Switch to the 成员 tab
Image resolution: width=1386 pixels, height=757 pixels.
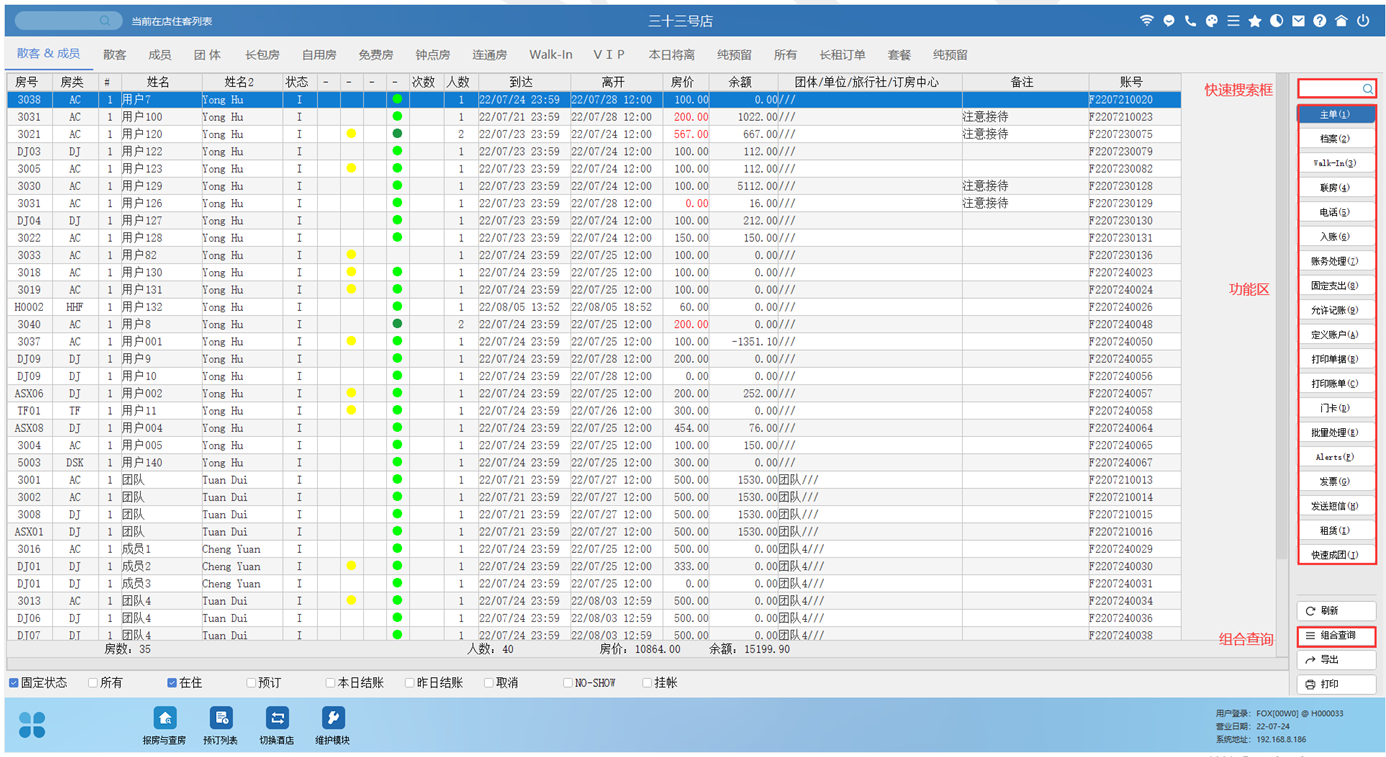click(159, 55)
